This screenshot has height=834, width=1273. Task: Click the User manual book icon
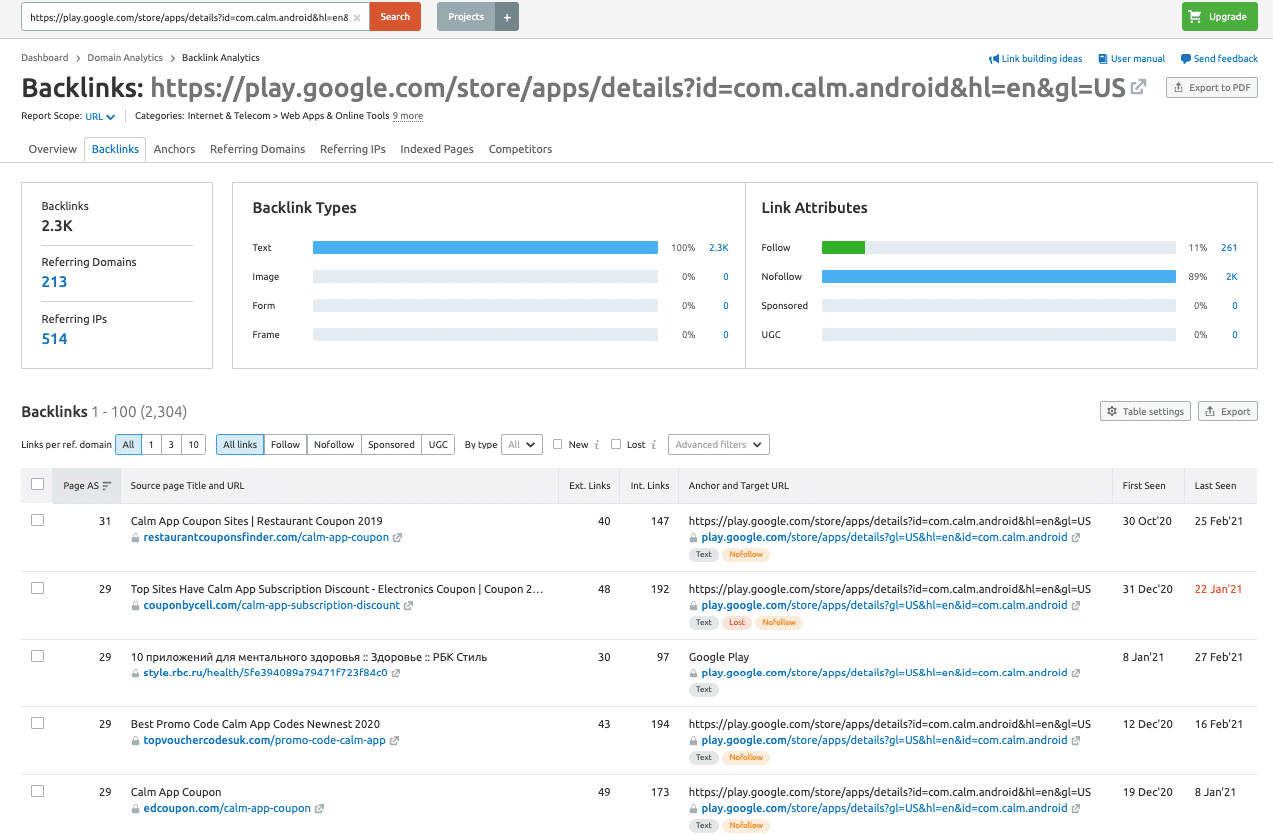(1102, 59)
